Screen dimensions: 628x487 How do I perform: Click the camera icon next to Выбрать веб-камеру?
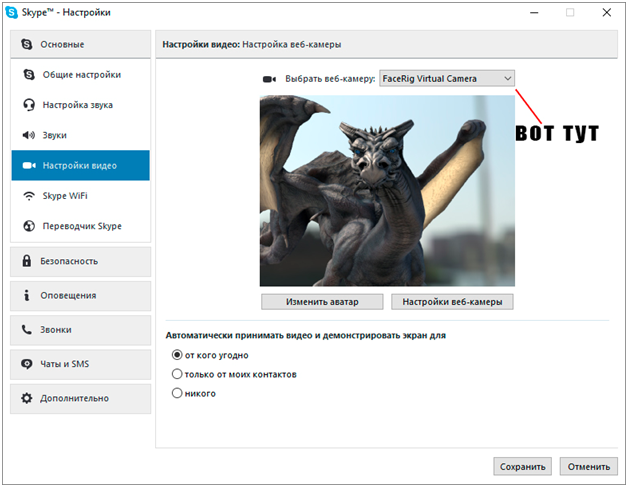269,79
